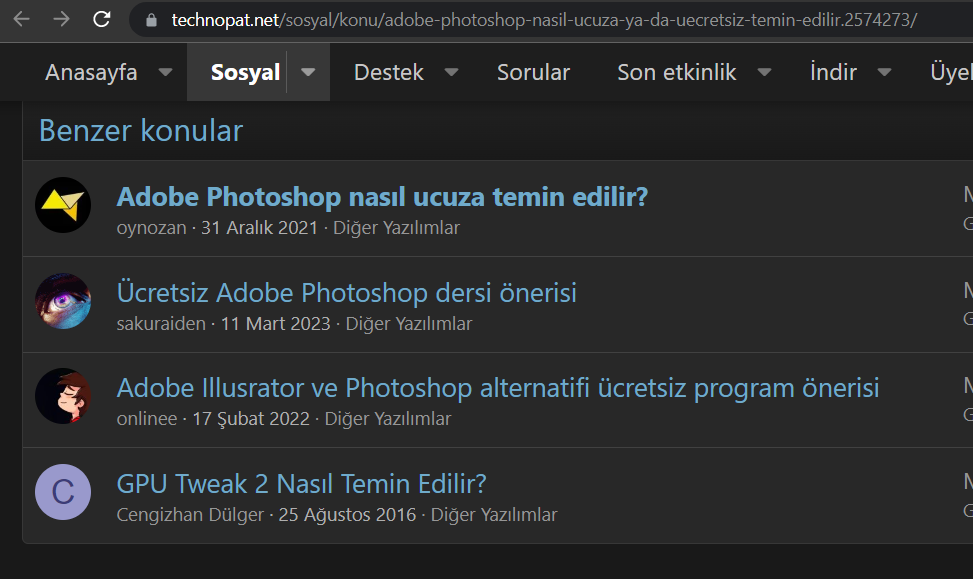Click the browser back arrow
This screenshot has width=973, height=579.
[21, 19]
